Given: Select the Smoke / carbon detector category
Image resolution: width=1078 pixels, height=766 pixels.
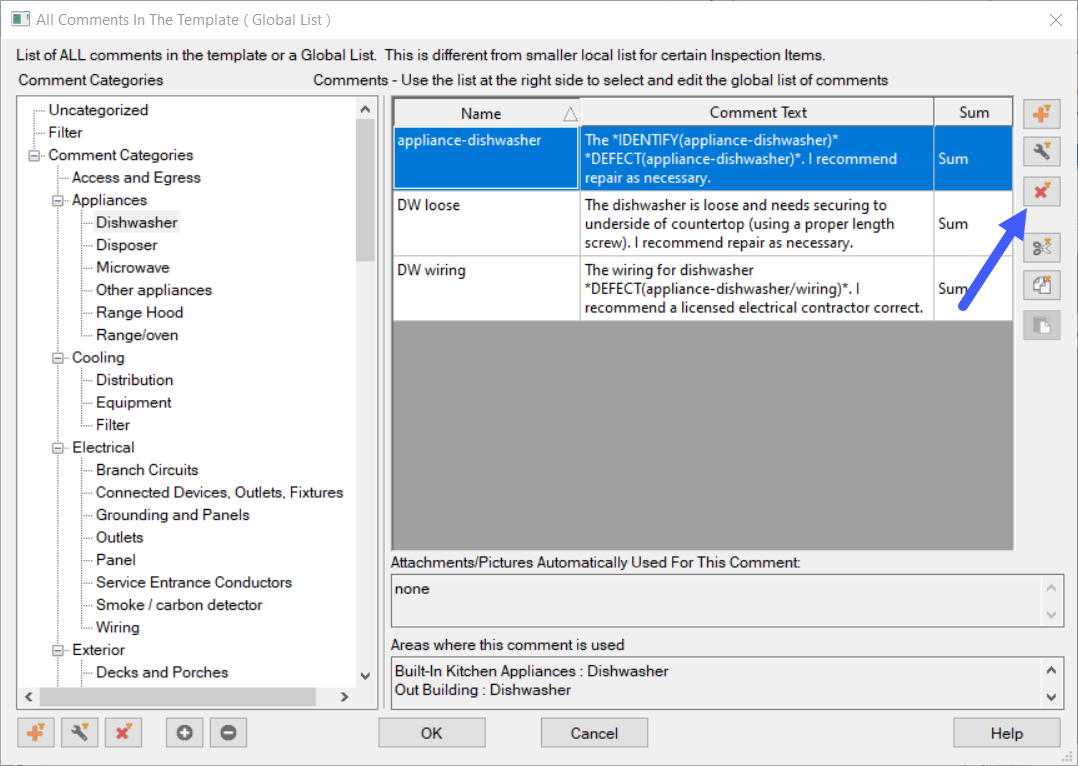Looking at the screenshot, I should (179, 605).
